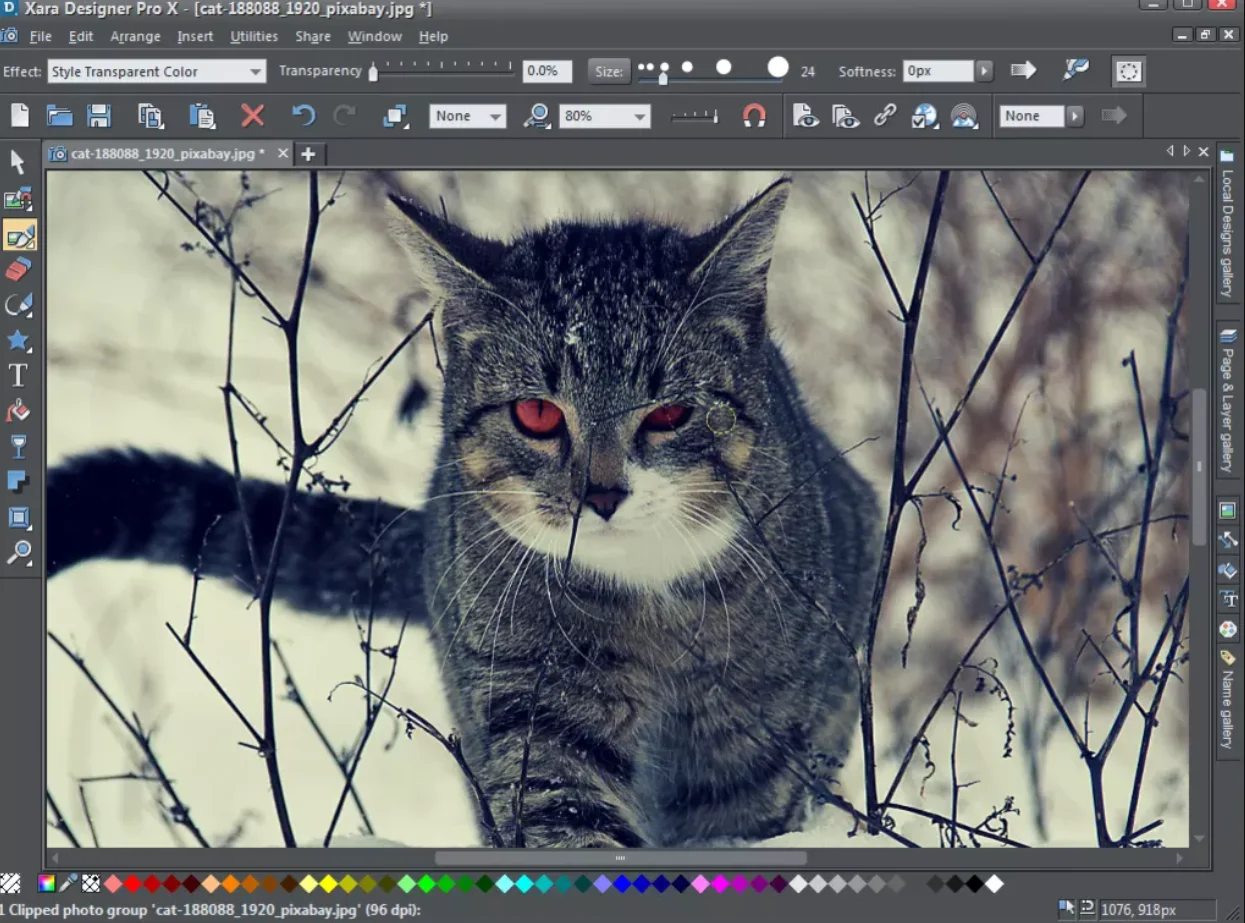
Task: Save the document with the floppy icon
Action: [99, 116]
